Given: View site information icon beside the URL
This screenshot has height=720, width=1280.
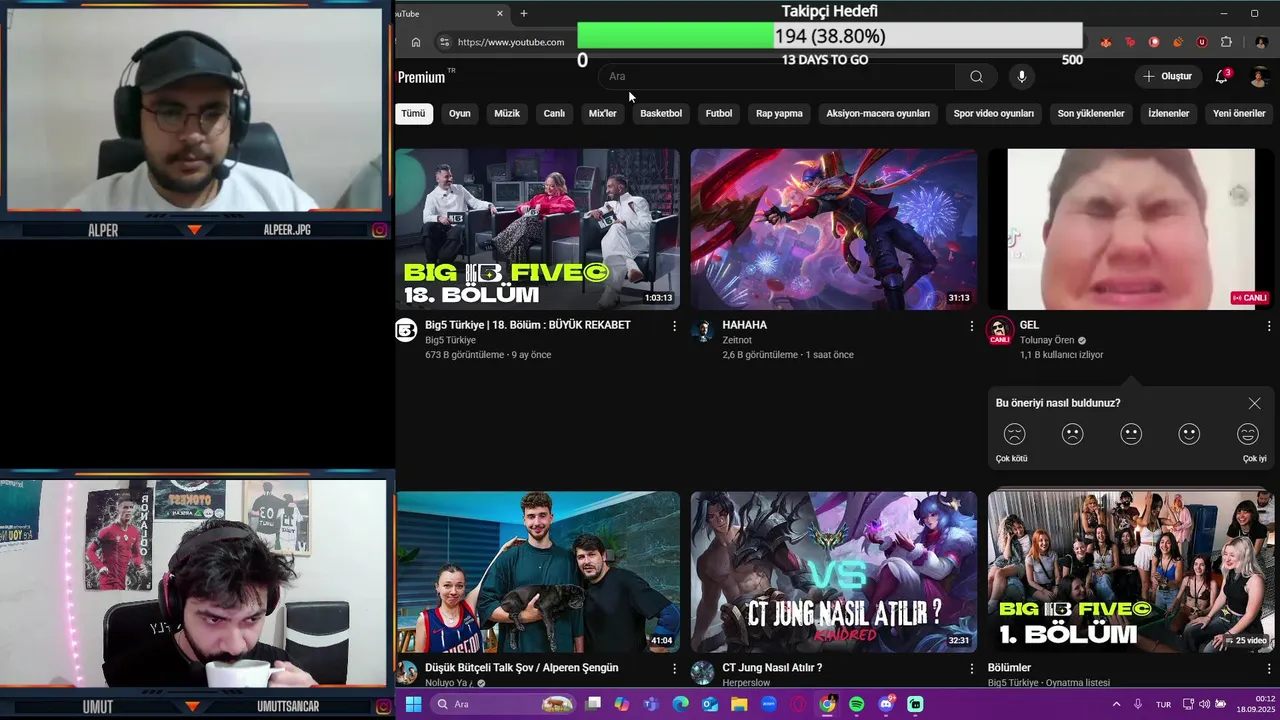Looking at the screenshot, I should 445,42.
